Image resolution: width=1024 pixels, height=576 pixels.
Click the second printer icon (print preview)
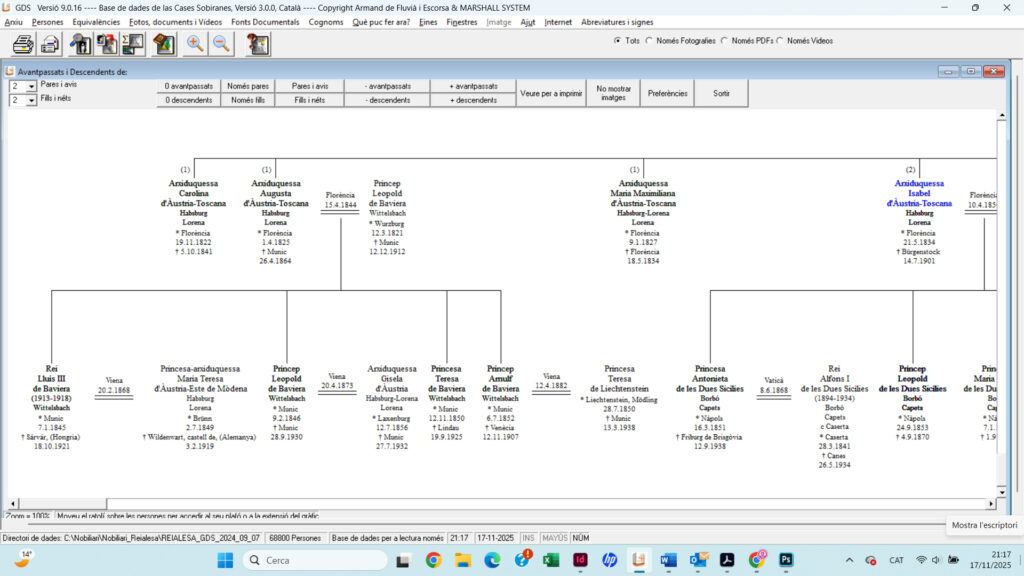(50, 43)
